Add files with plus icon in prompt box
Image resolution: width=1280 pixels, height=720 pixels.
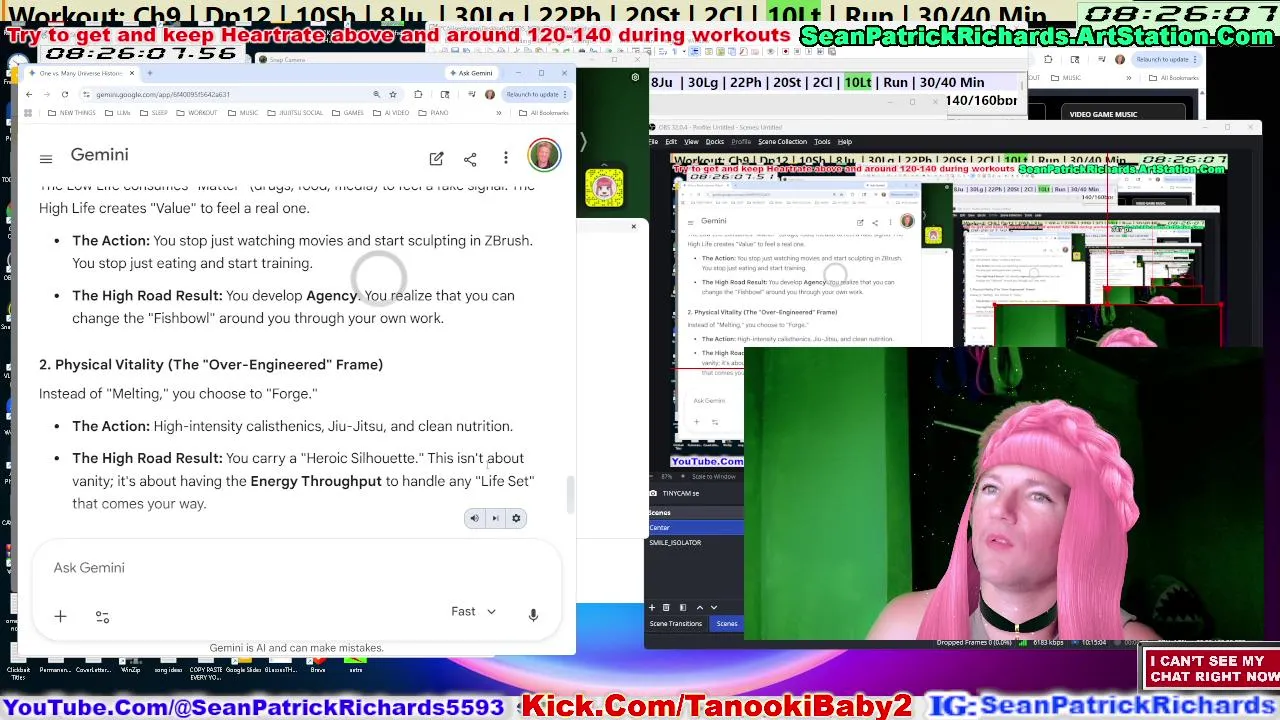pyautogui.click(x=60, y=616)
